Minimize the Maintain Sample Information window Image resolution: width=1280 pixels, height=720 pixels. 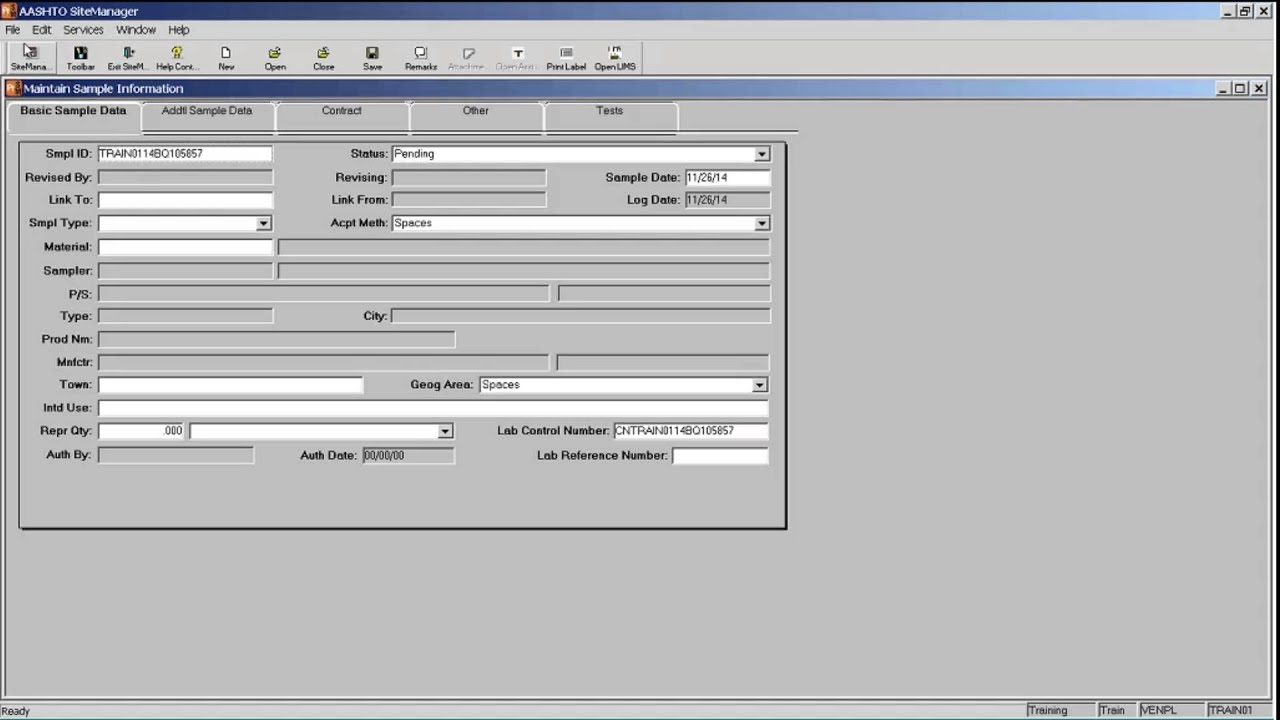1223,89
